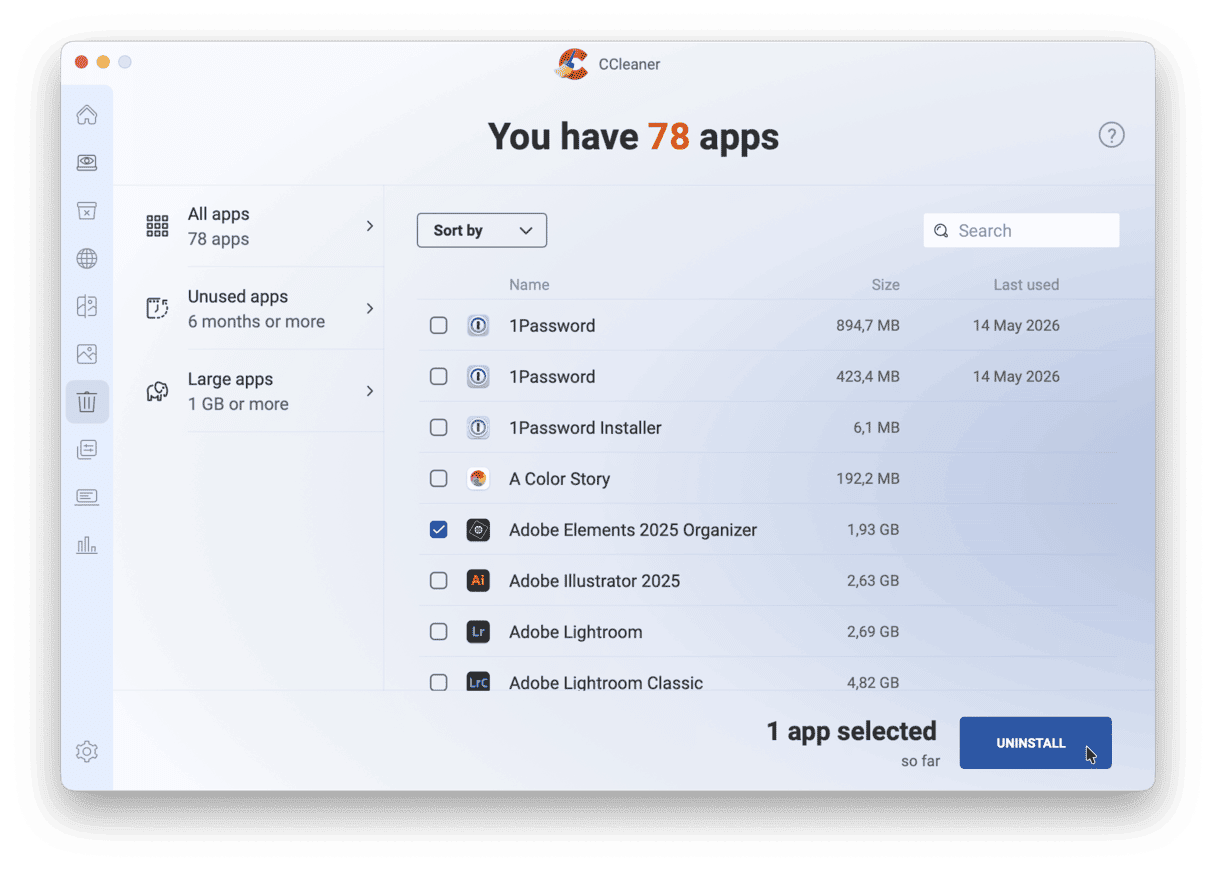Open settings gear in the sidebar

pyautogui.click(x=87, y=751)
